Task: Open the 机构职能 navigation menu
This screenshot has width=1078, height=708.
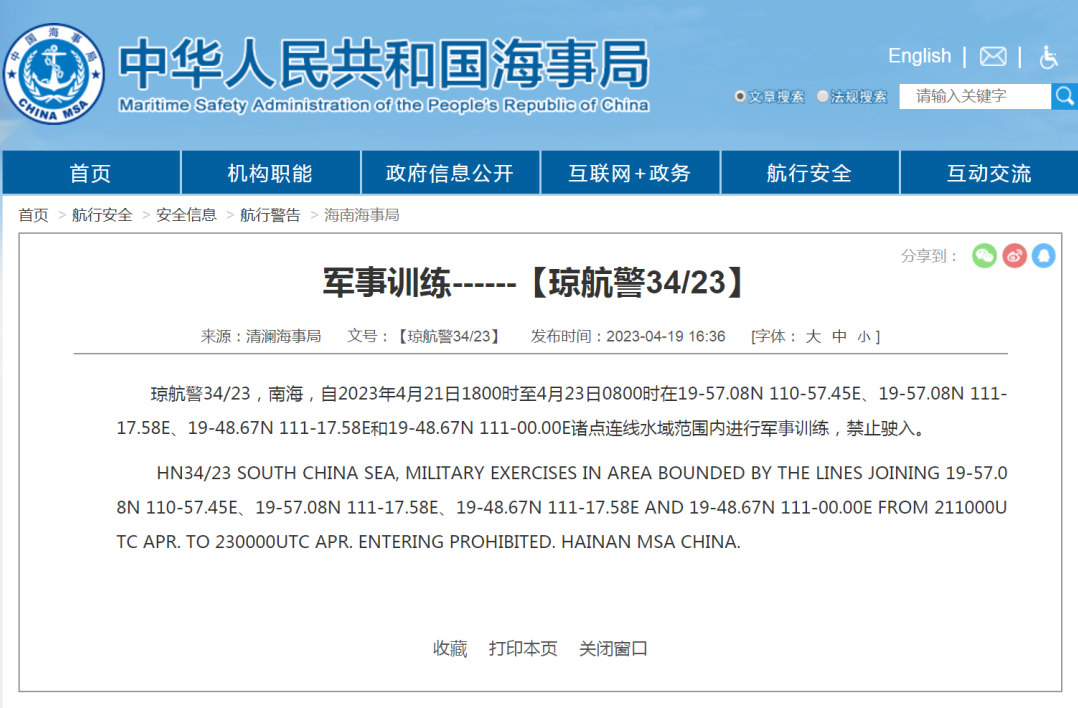Action: (x=270, y=173)
